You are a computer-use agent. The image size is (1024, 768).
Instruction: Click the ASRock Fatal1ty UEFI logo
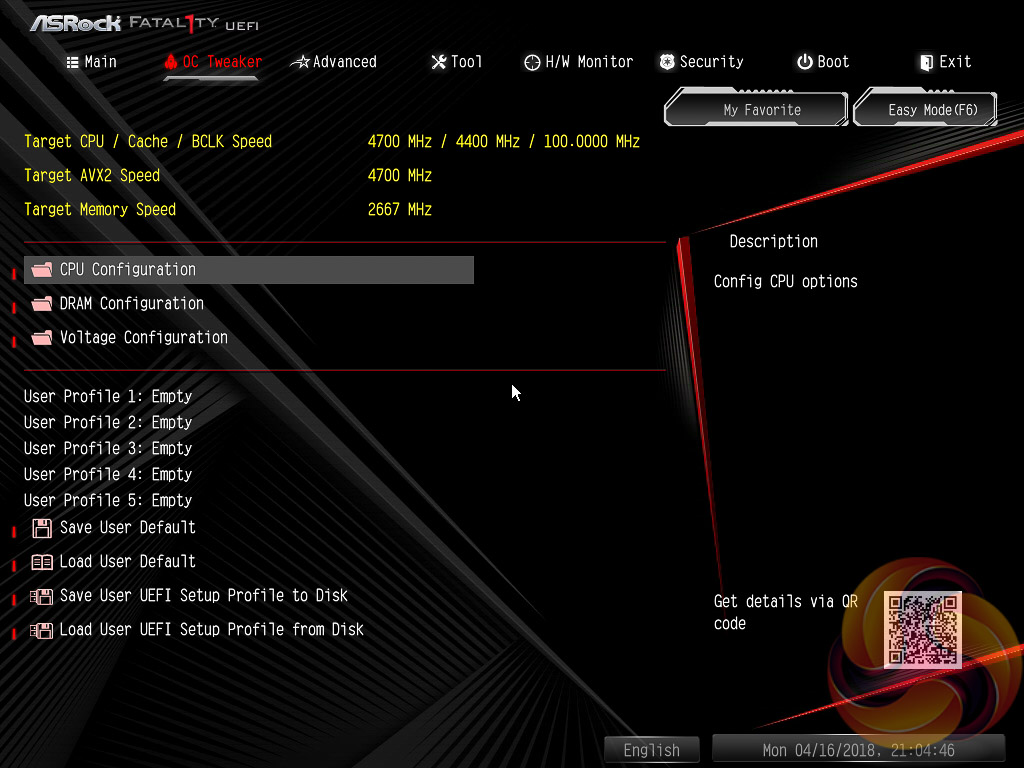tap(144, 24)
